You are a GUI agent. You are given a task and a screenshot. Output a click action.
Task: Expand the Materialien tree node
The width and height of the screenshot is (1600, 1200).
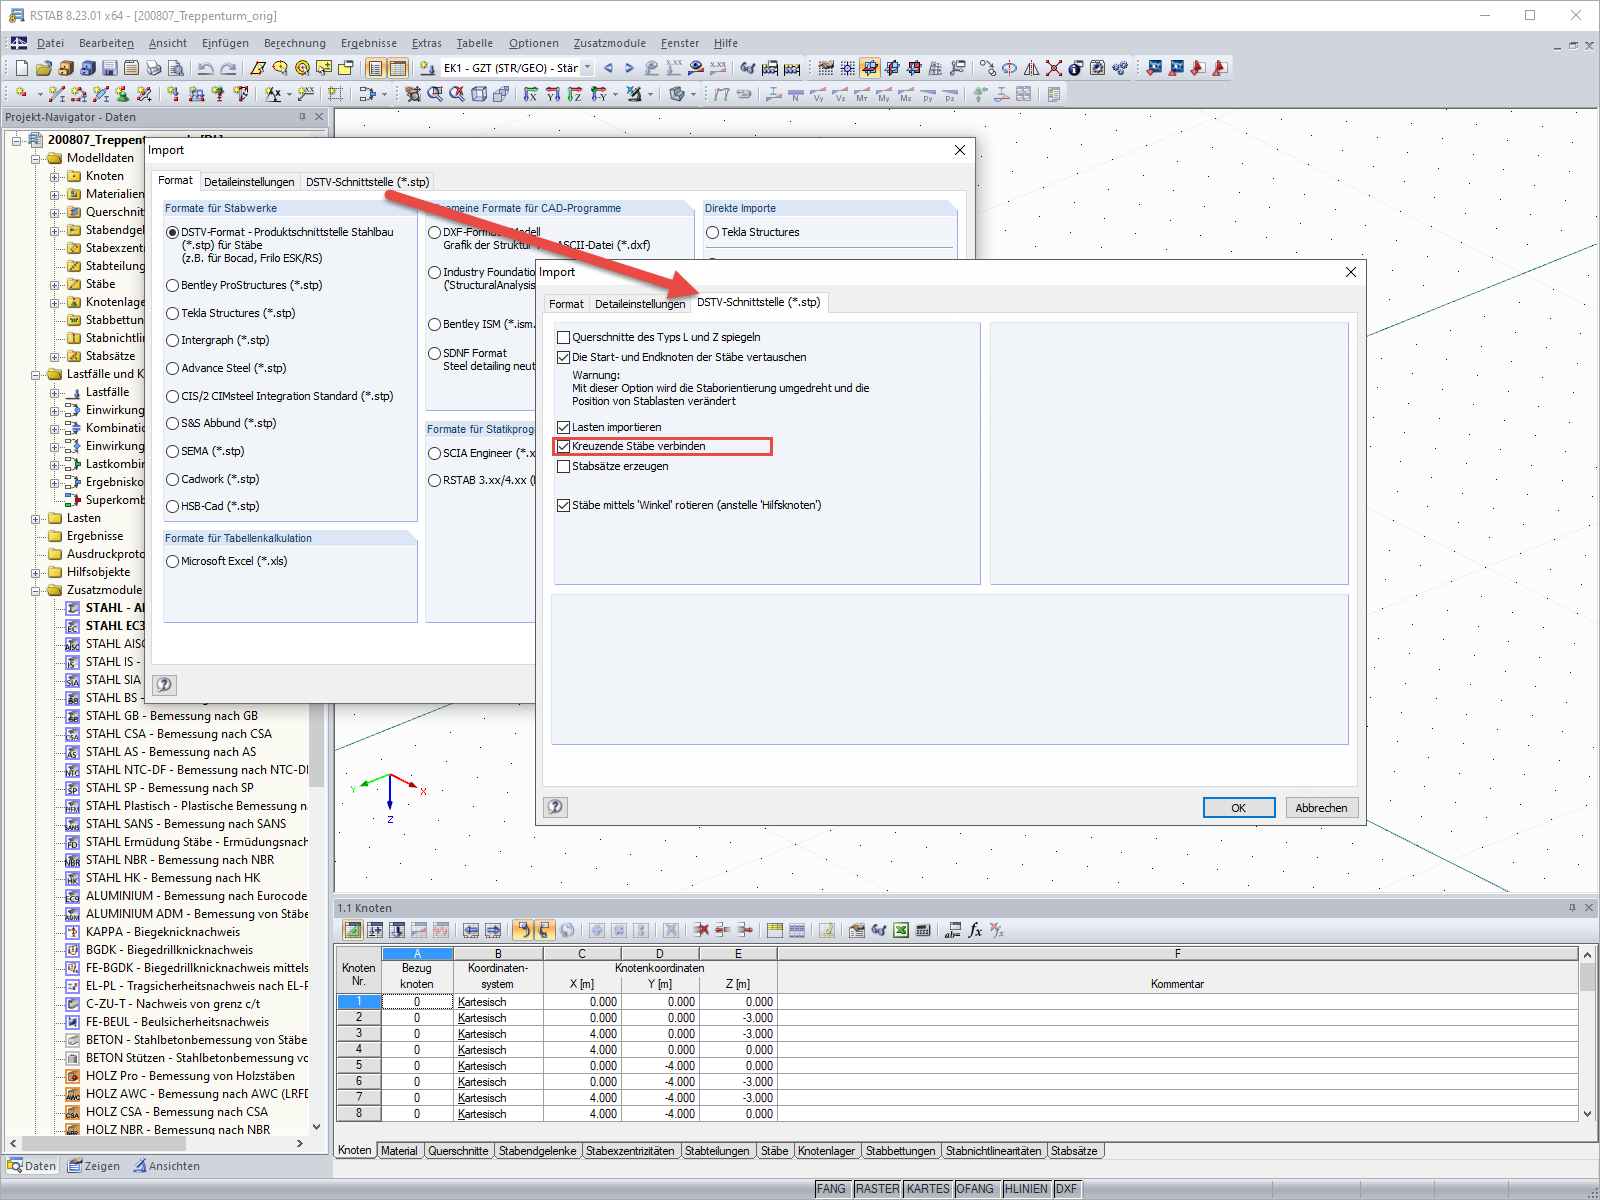click(55, 194)
